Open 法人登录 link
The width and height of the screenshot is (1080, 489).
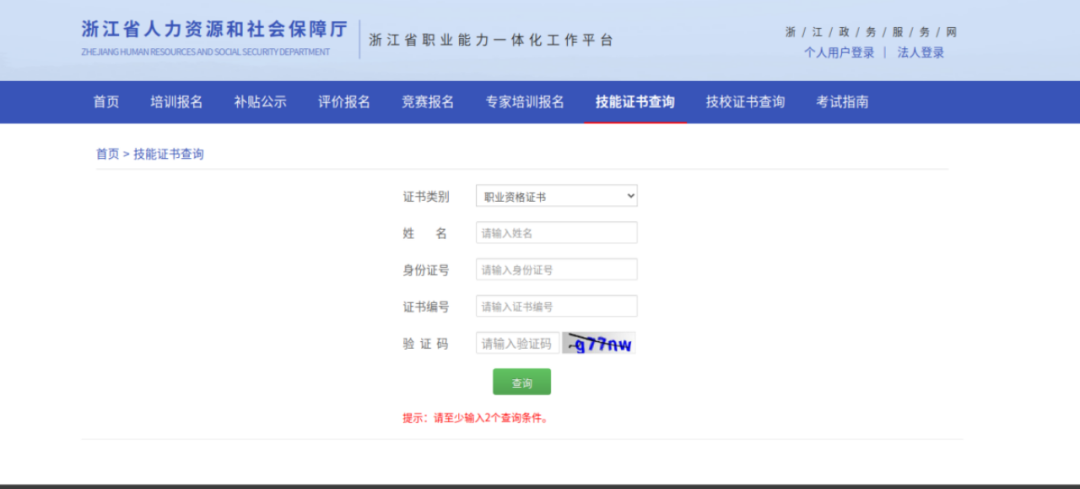pos(921,52)
